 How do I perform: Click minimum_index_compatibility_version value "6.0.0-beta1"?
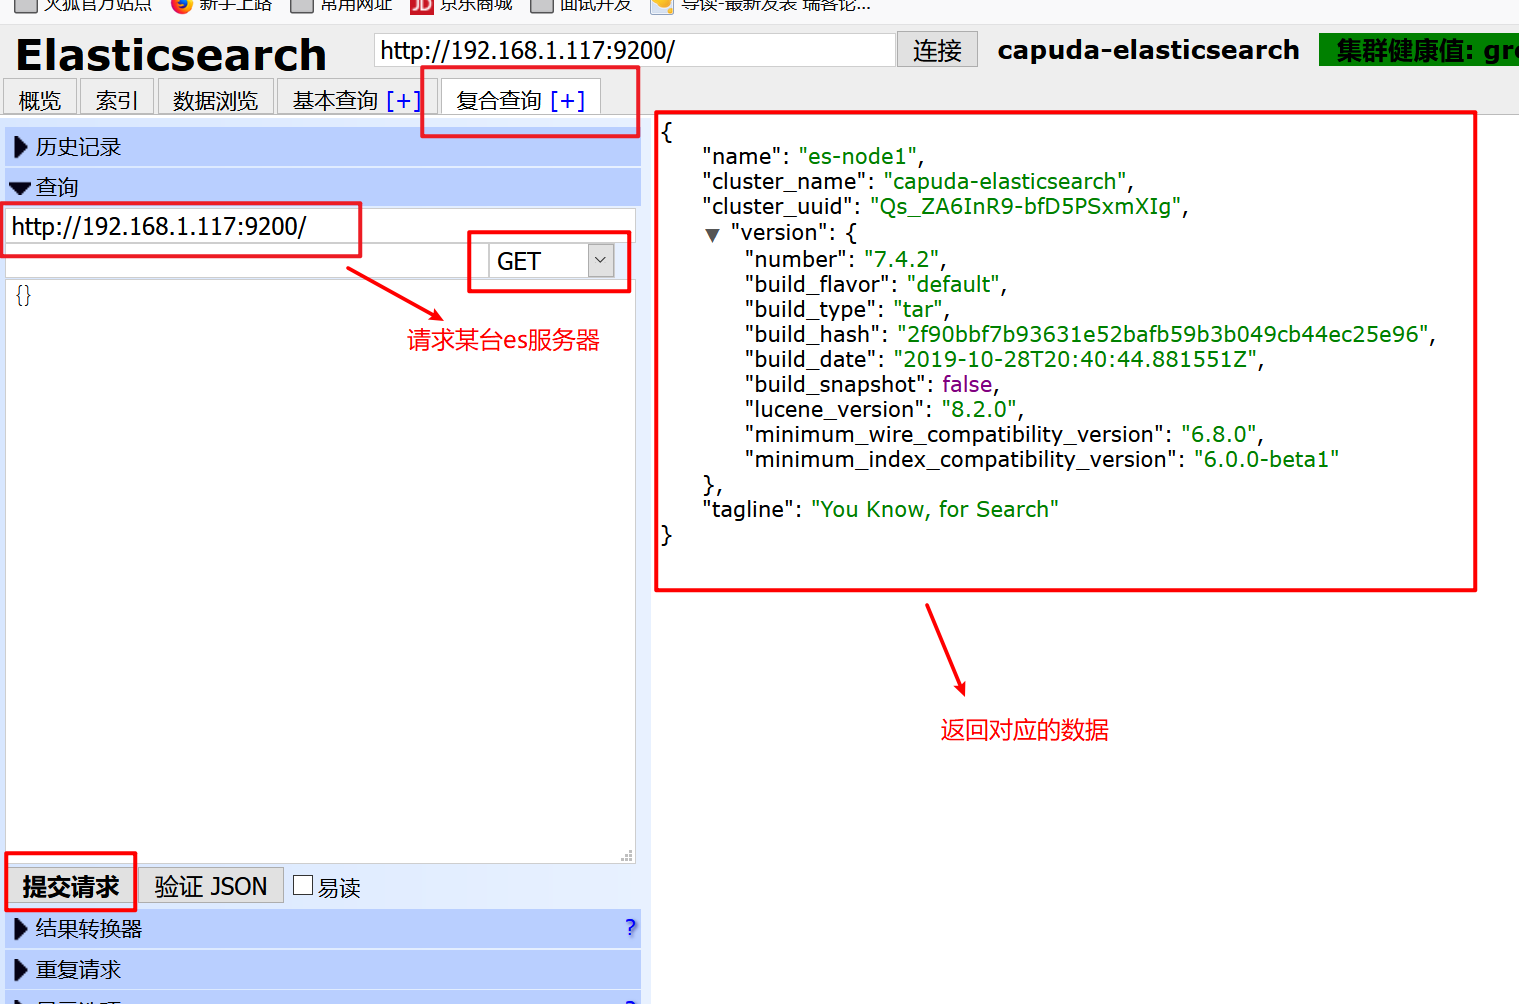coord(1266,459)
